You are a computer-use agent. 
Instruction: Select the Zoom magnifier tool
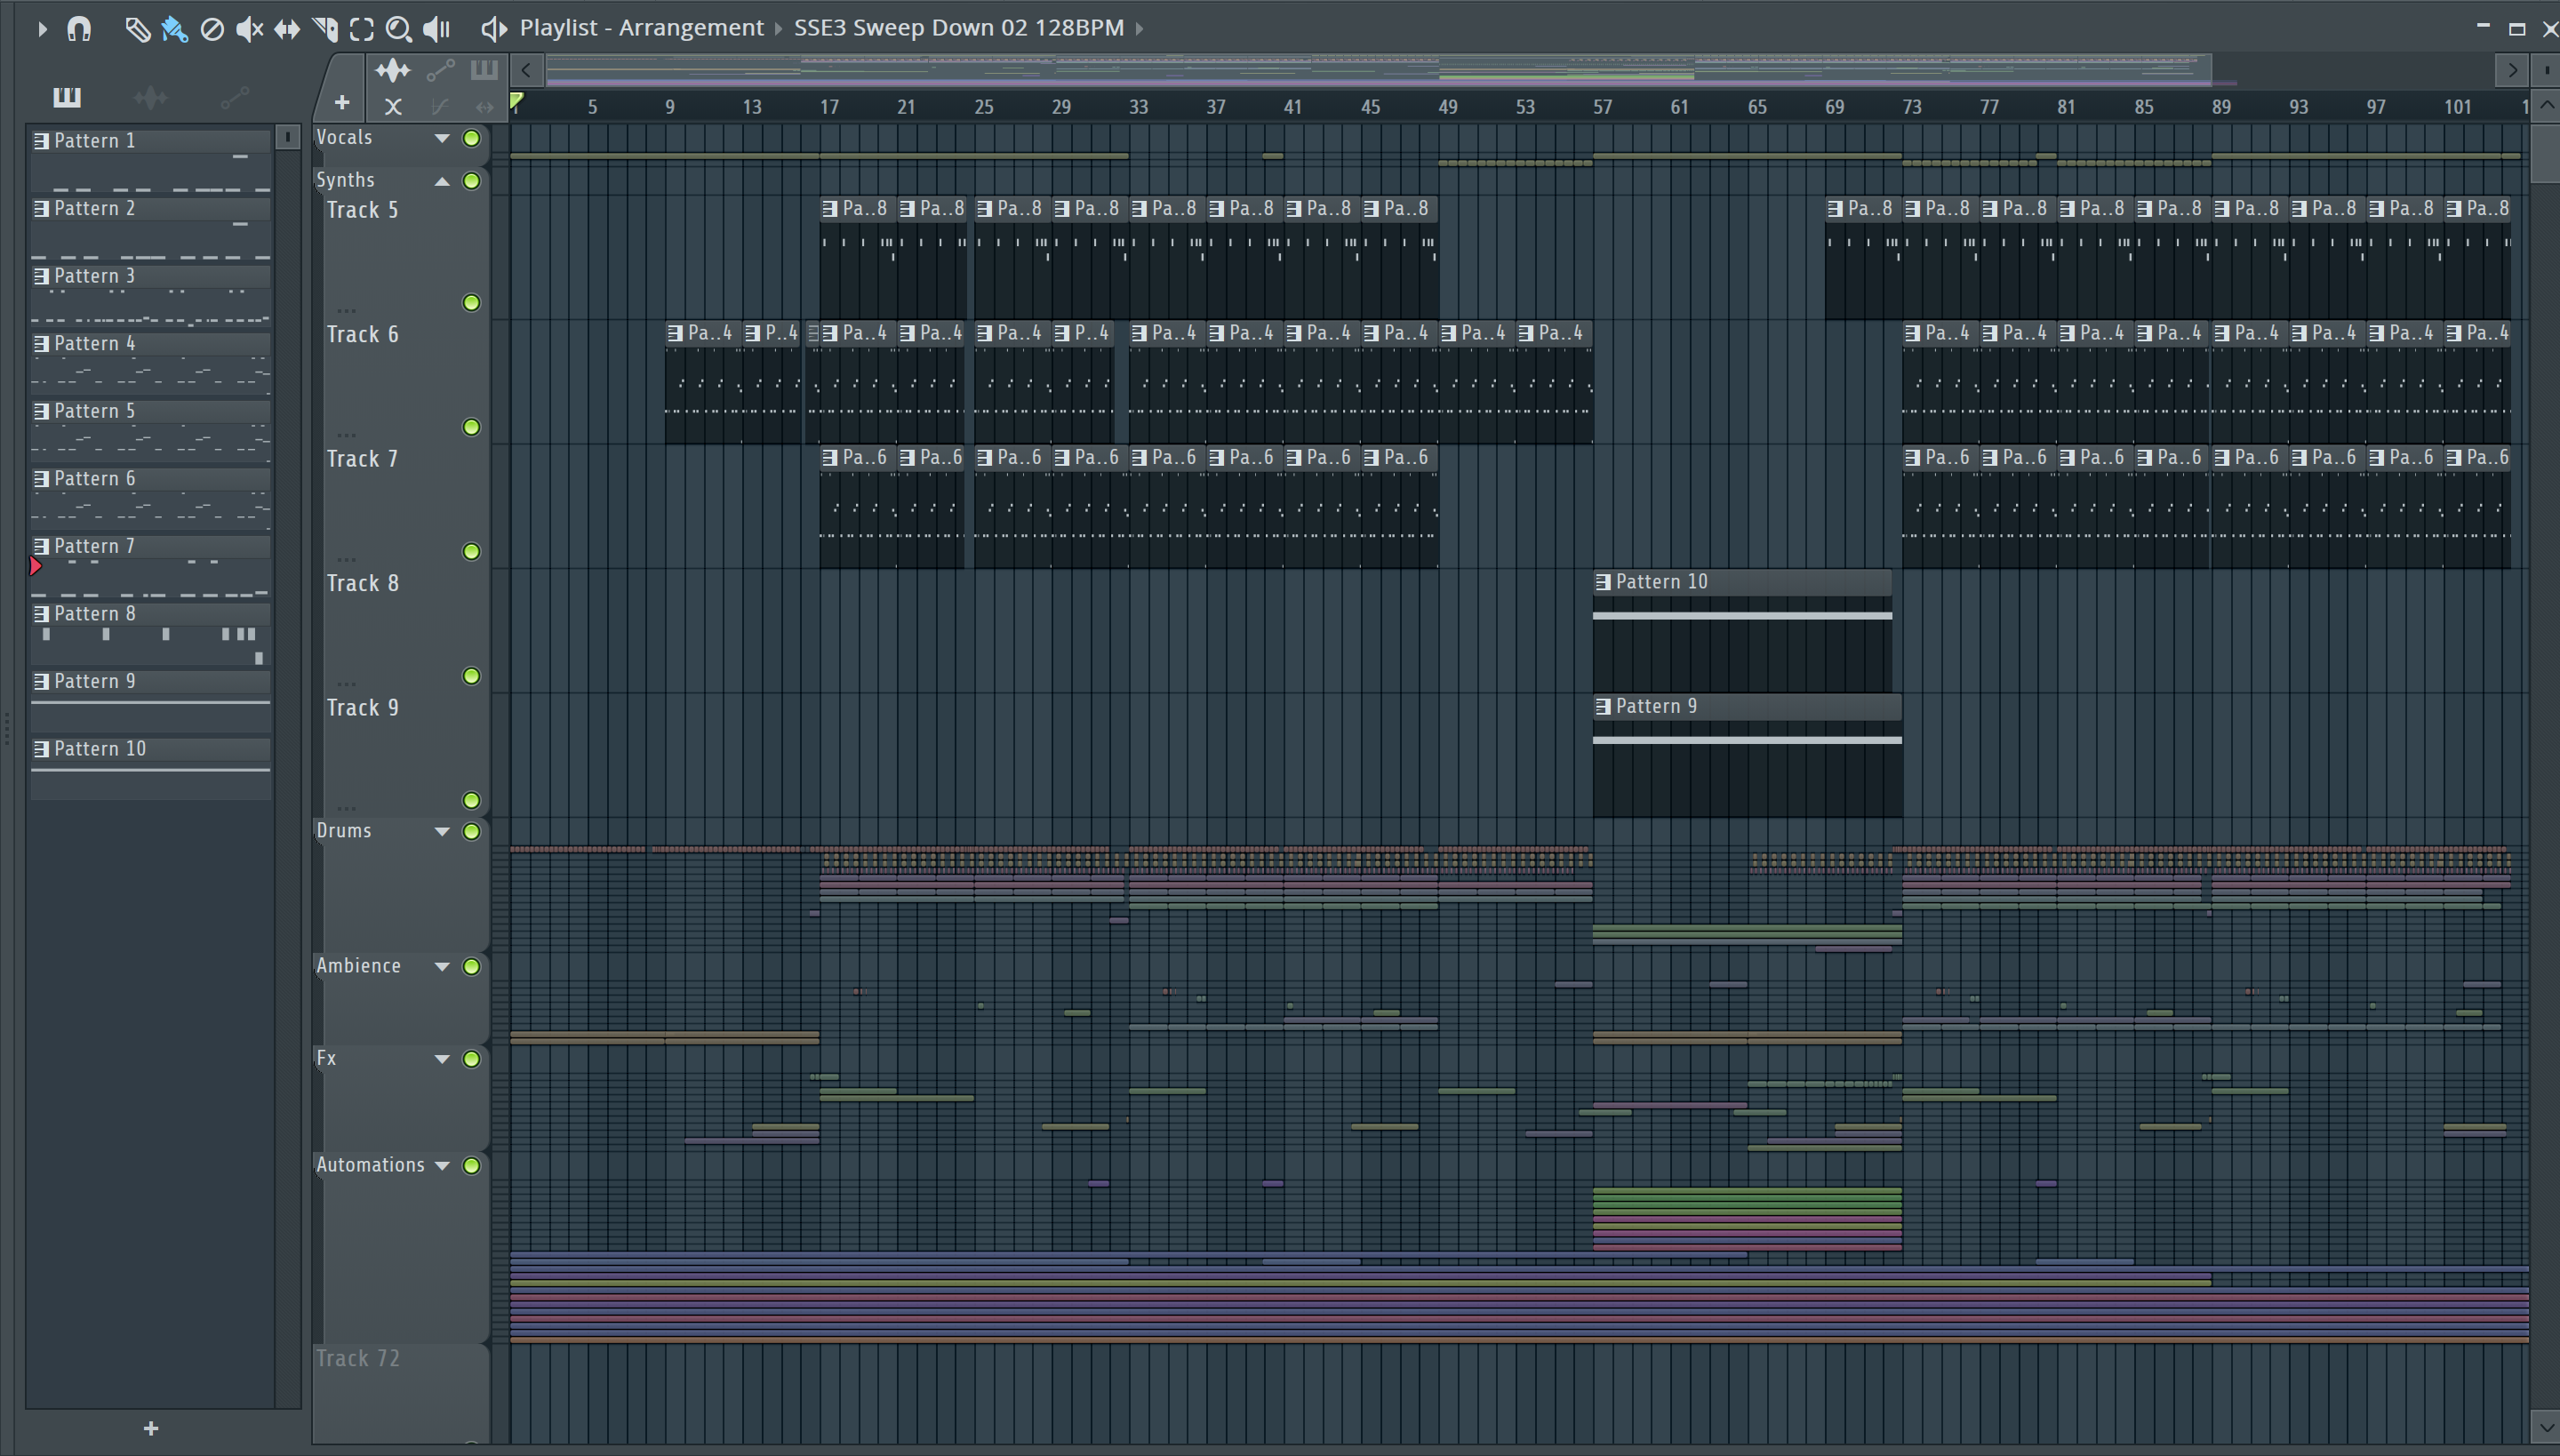pos(399,29)
